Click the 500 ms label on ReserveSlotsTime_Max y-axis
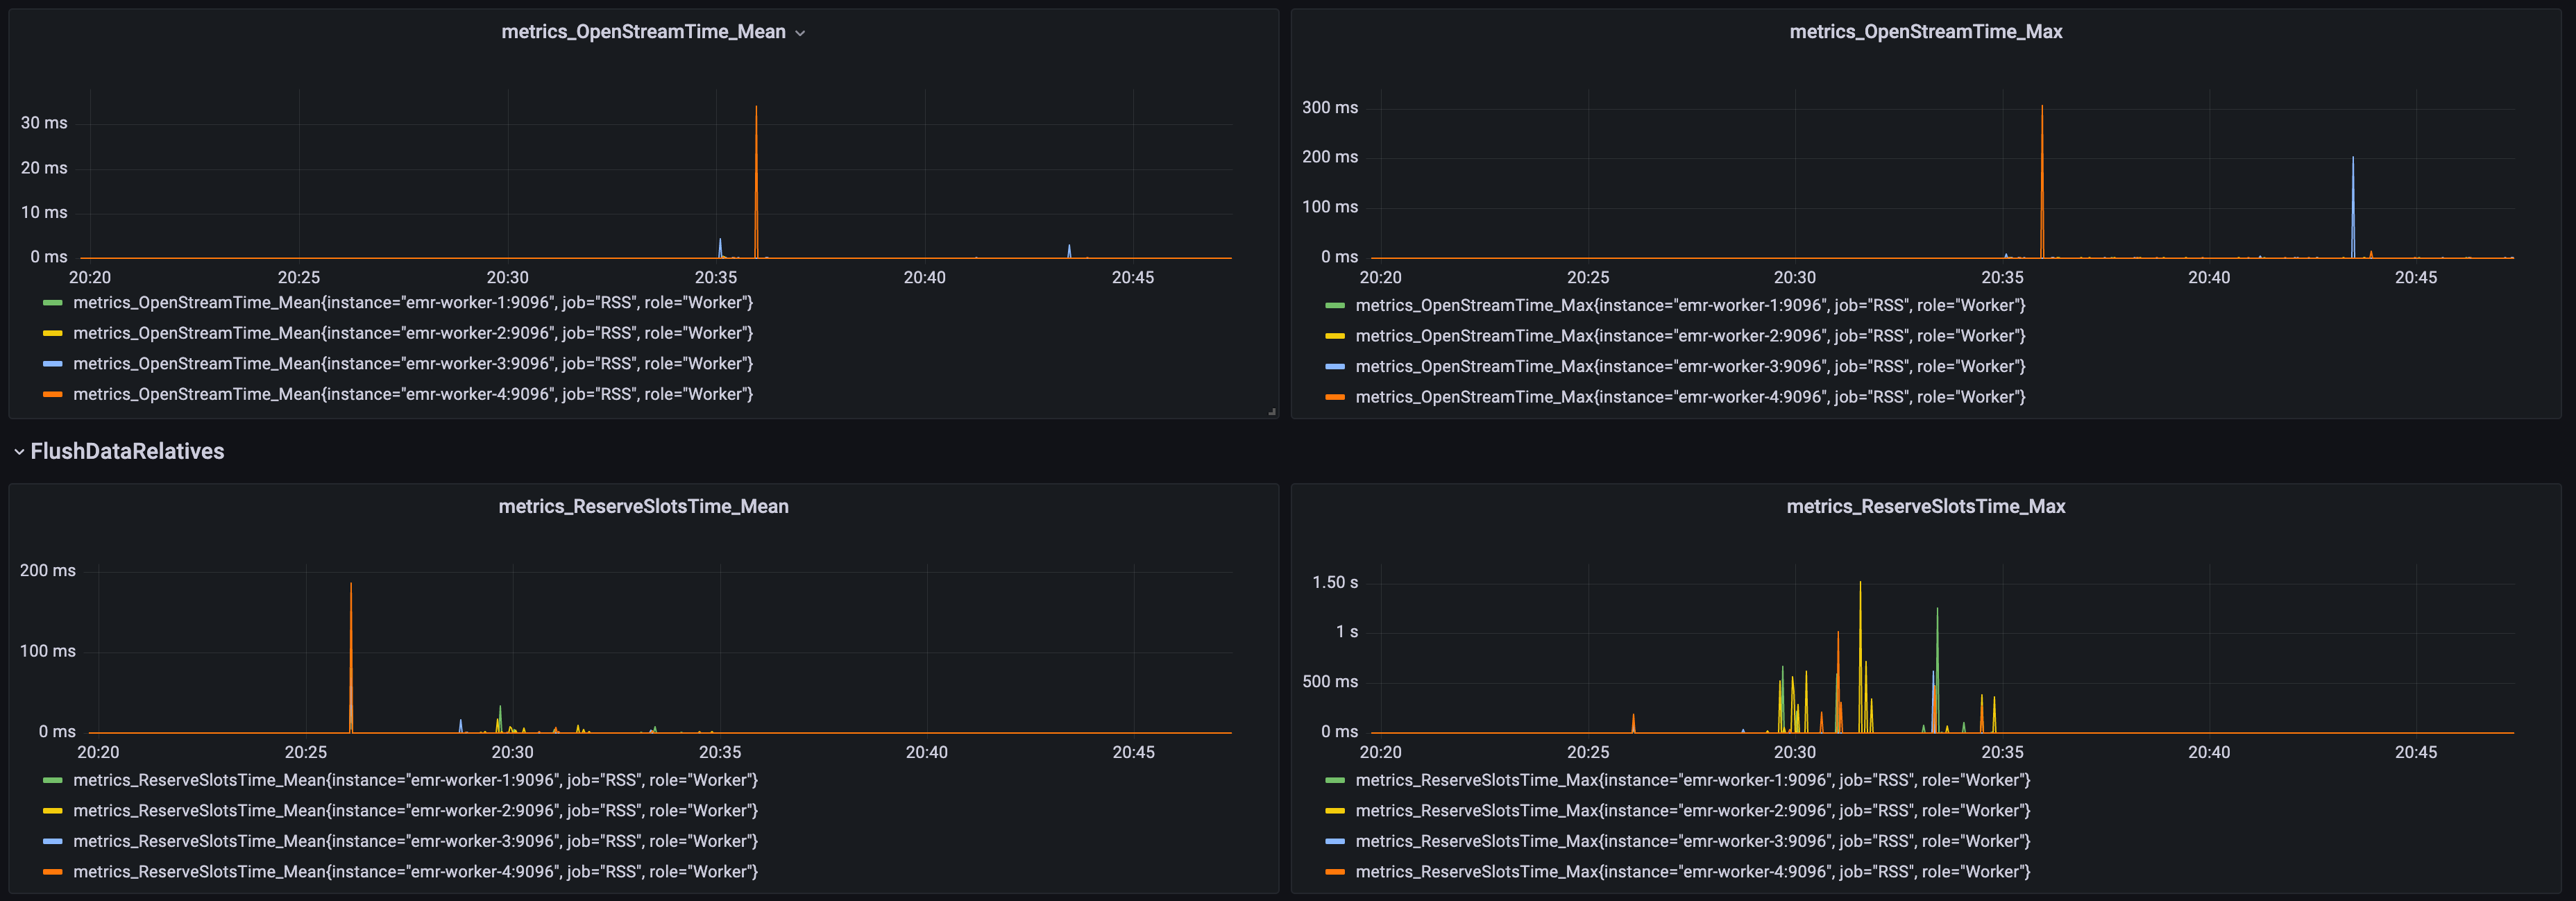The width and height of the screenshot is (2576, 901). (1330, 682)
